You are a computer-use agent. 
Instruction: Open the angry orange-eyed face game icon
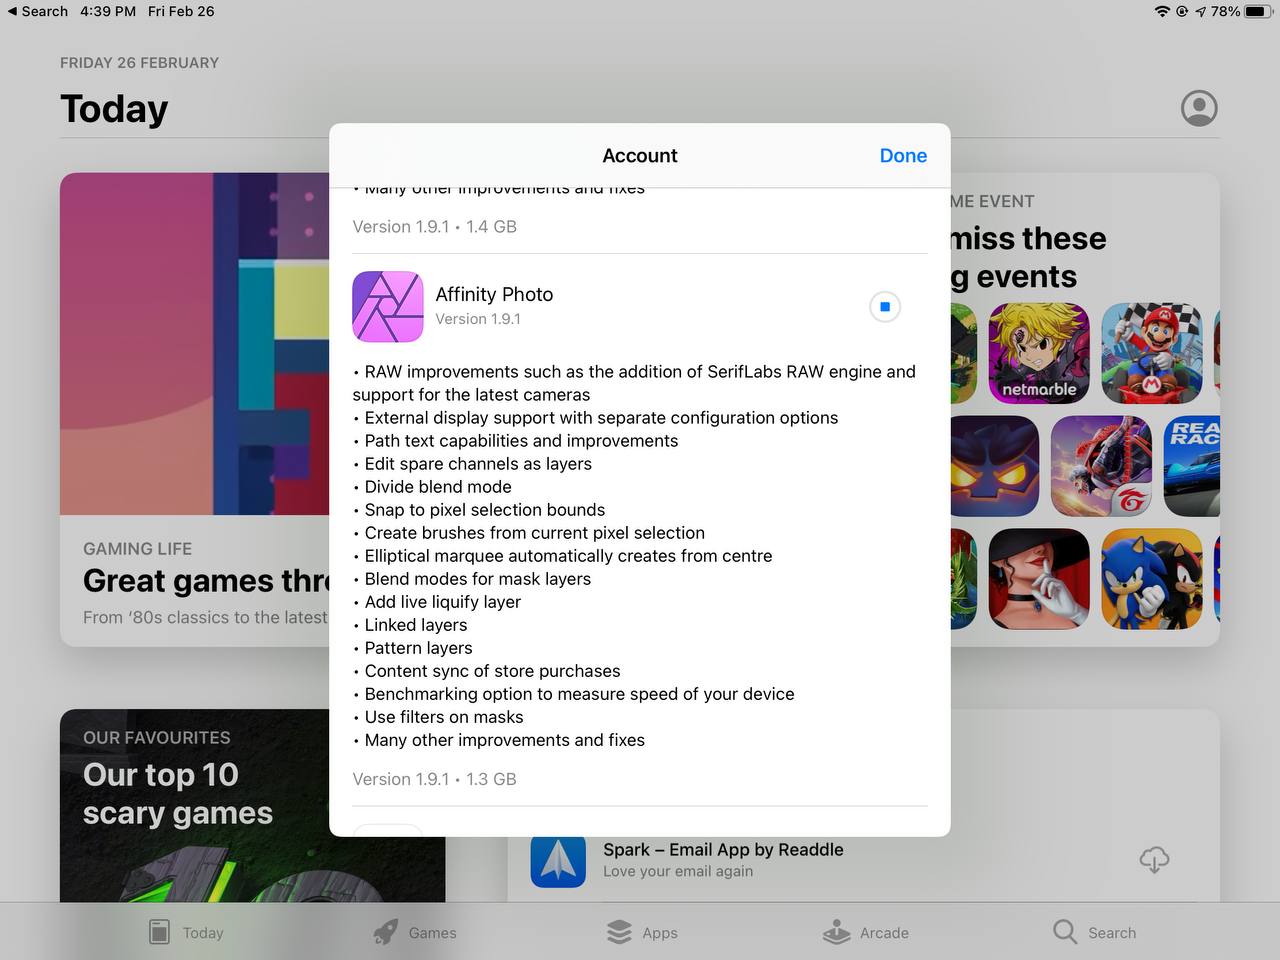(x=994, y=466)
